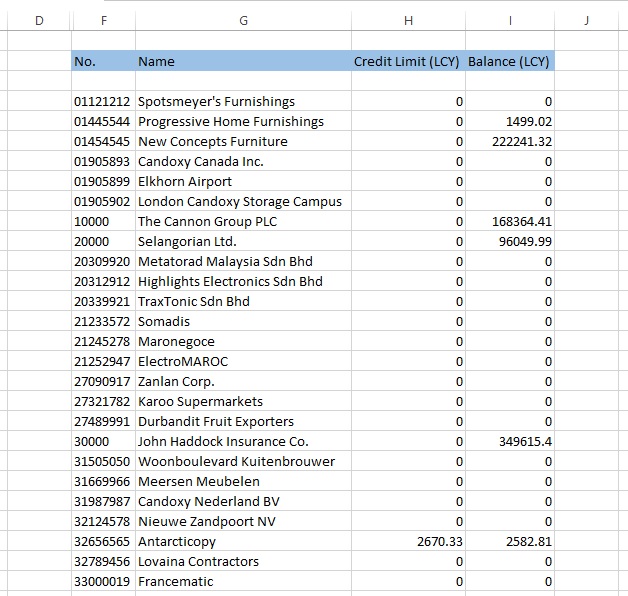Viewport: 628px width, 596px height.
Task: Select The Cannon Group PLC cell
Action: [244, 221]
